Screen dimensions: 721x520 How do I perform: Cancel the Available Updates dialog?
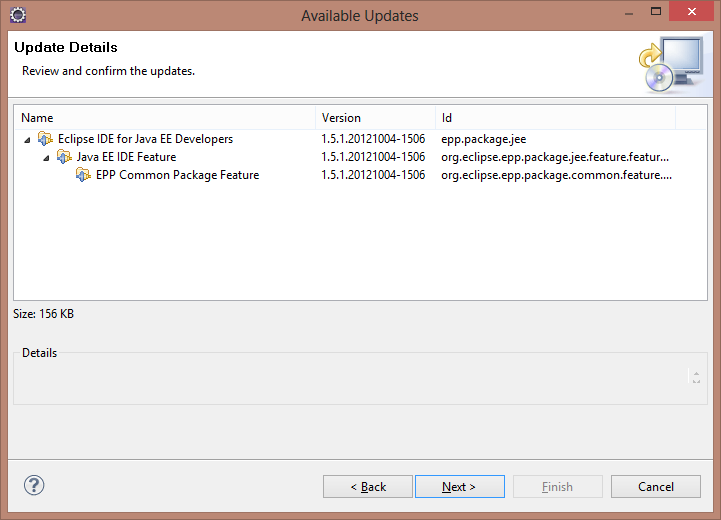pos(656,487)
